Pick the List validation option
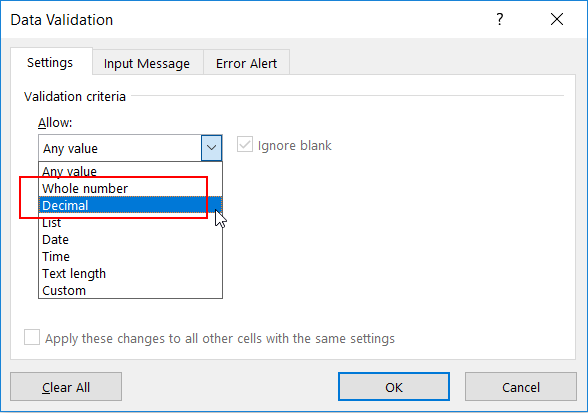588x413 pixels. coord(130,223)
